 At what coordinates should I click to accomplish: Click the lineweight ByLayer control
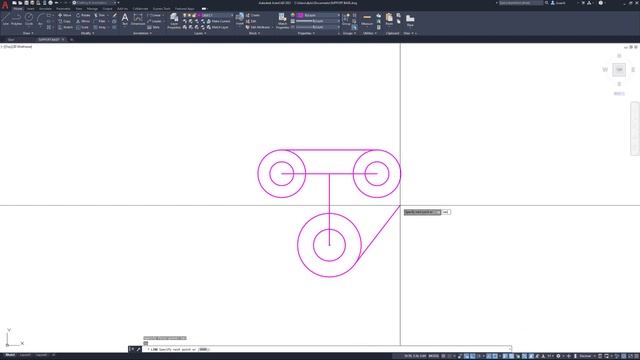coord(318,21)
